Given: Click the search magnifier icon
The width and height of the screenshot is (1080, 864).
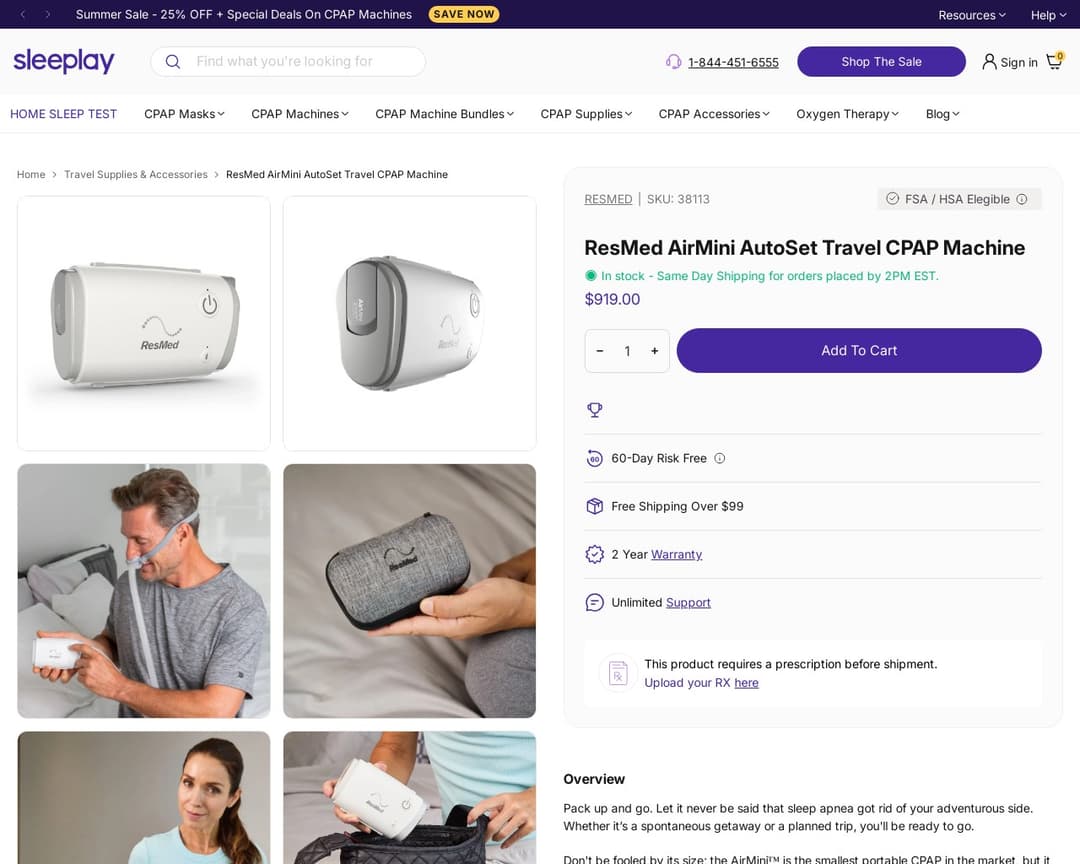Looking at the screenshot, I should [x=172, y=61].
